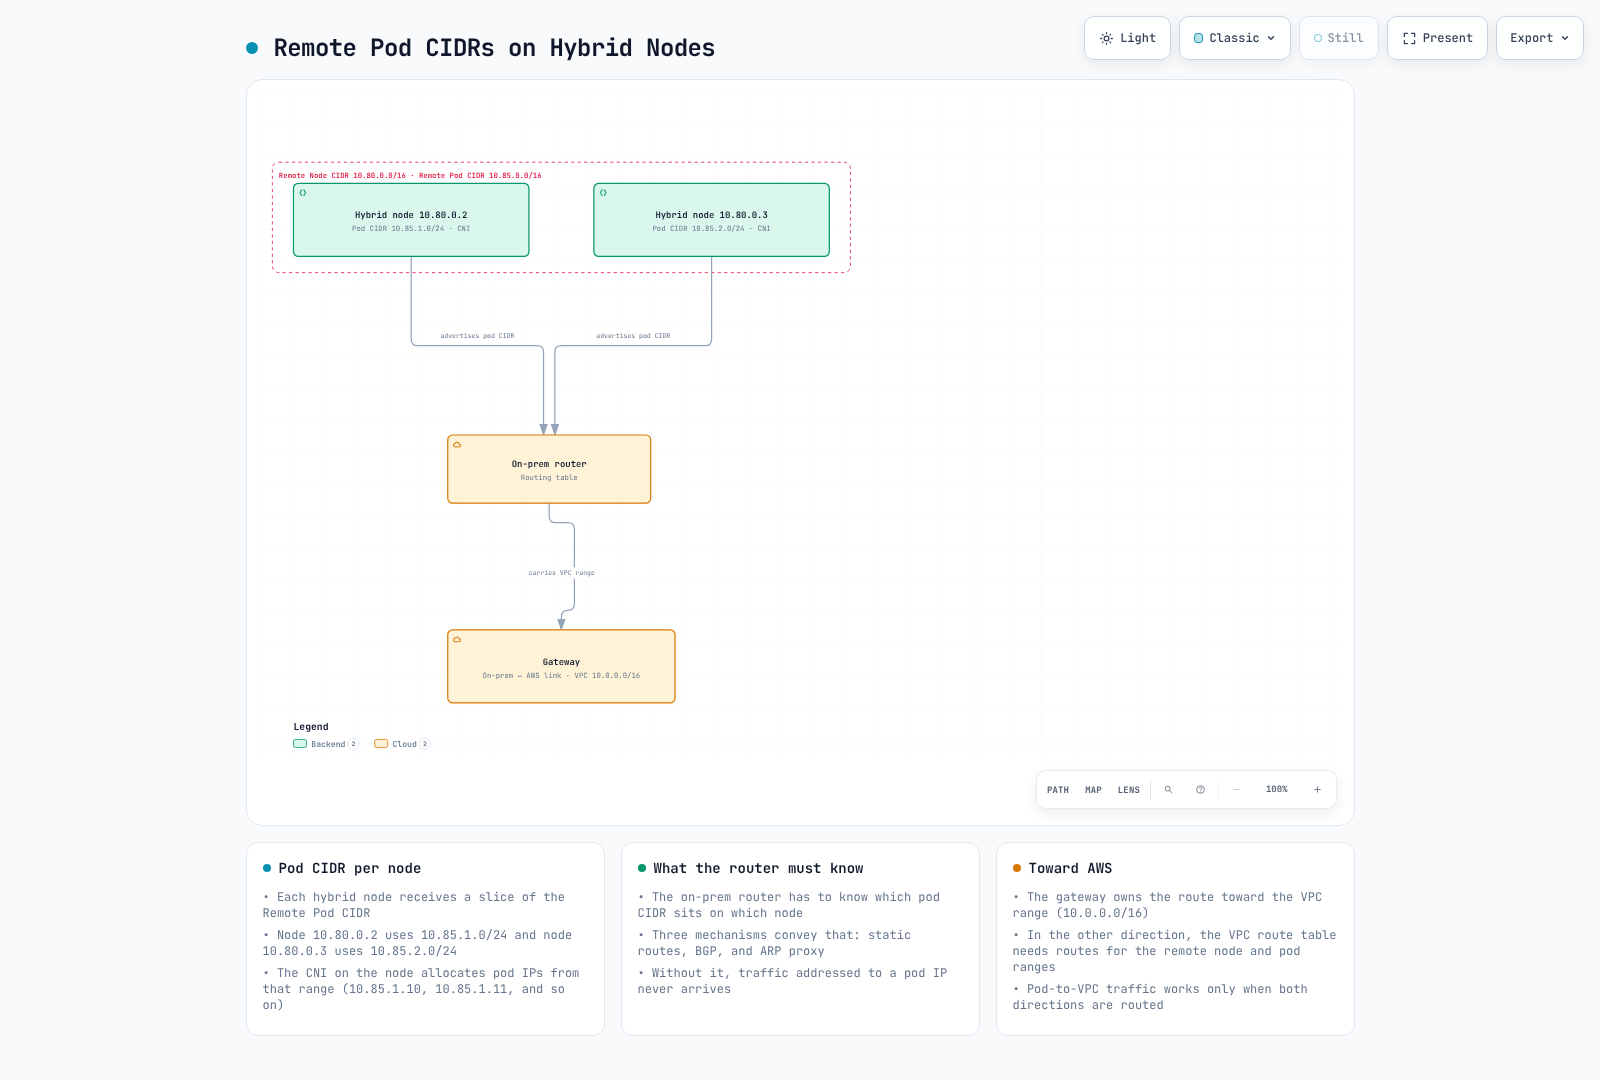Screen dimensions: 1600x1080
Task: Click the icon in Hybrid node 10.80.0.2
Action: (303, 193)
